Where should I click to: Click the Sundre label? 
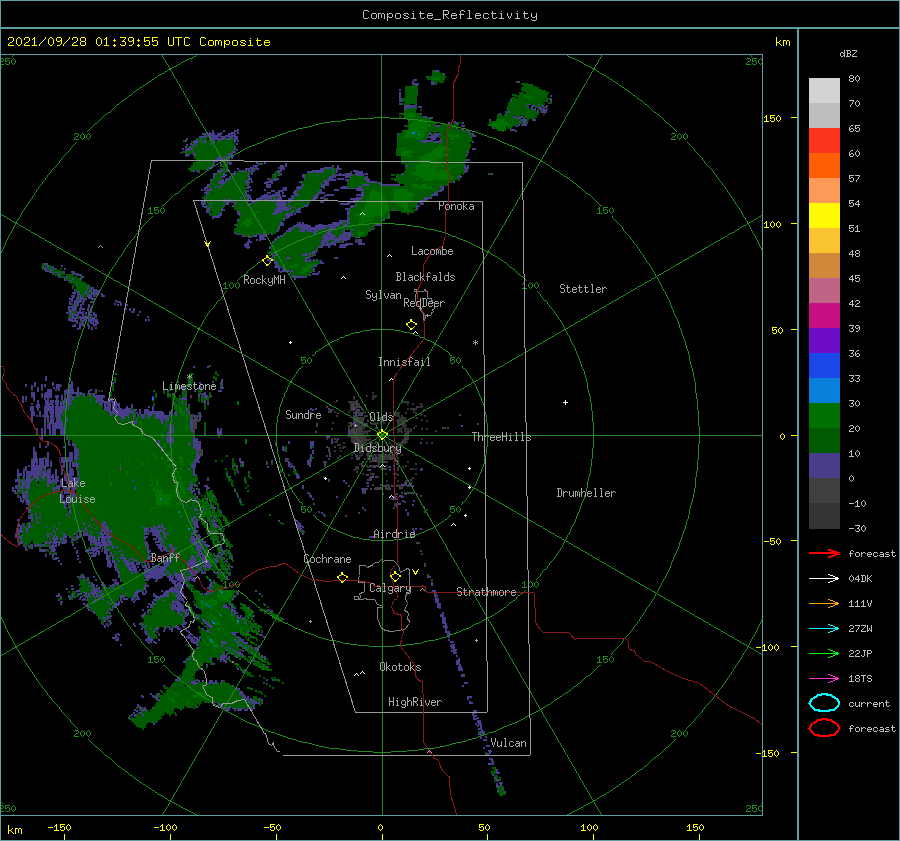coord(303,415)
